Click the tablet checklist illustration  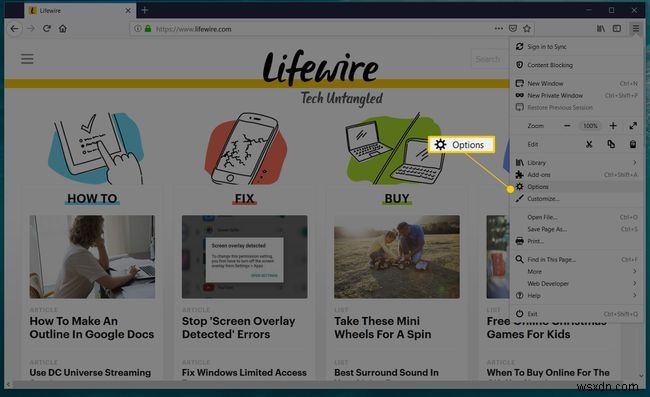[96, 148]
